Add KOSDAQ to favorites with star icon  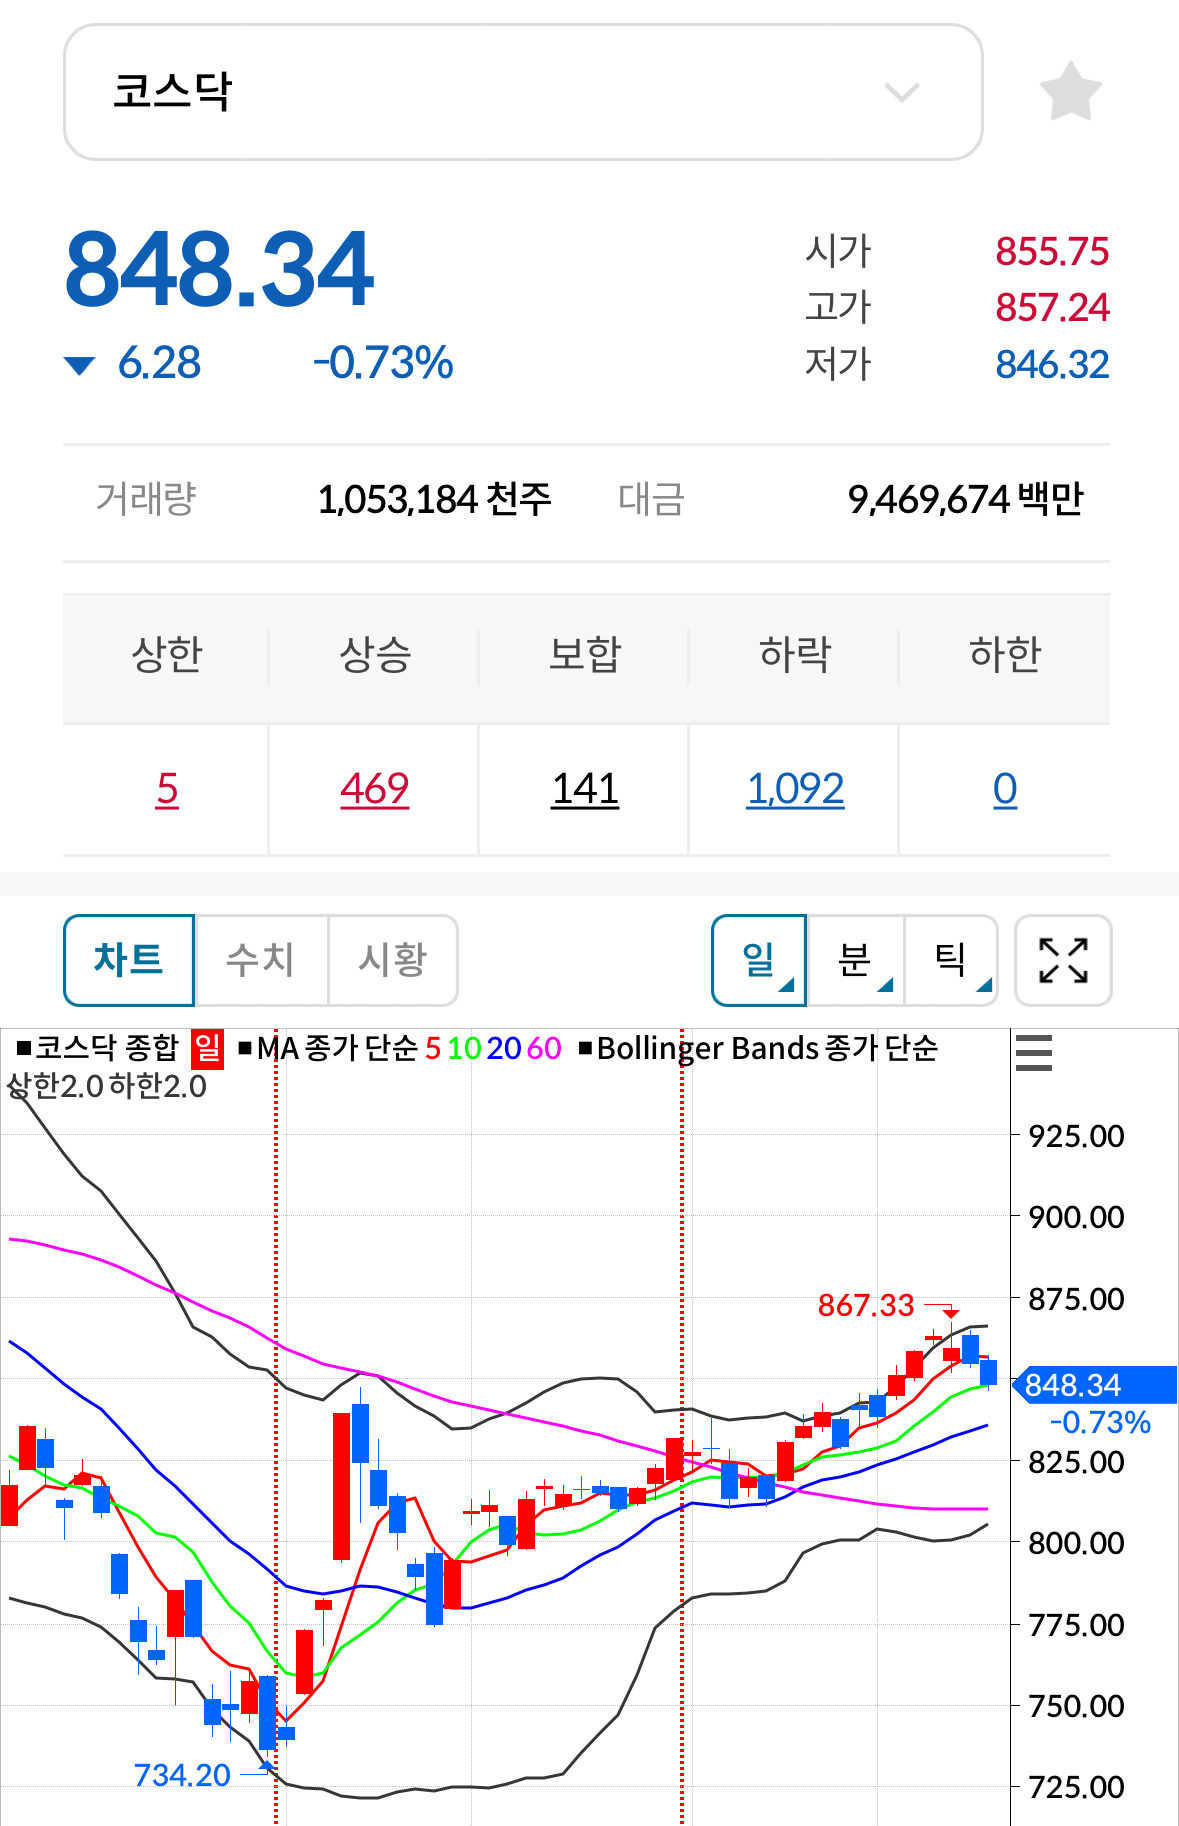[1070, 92]
